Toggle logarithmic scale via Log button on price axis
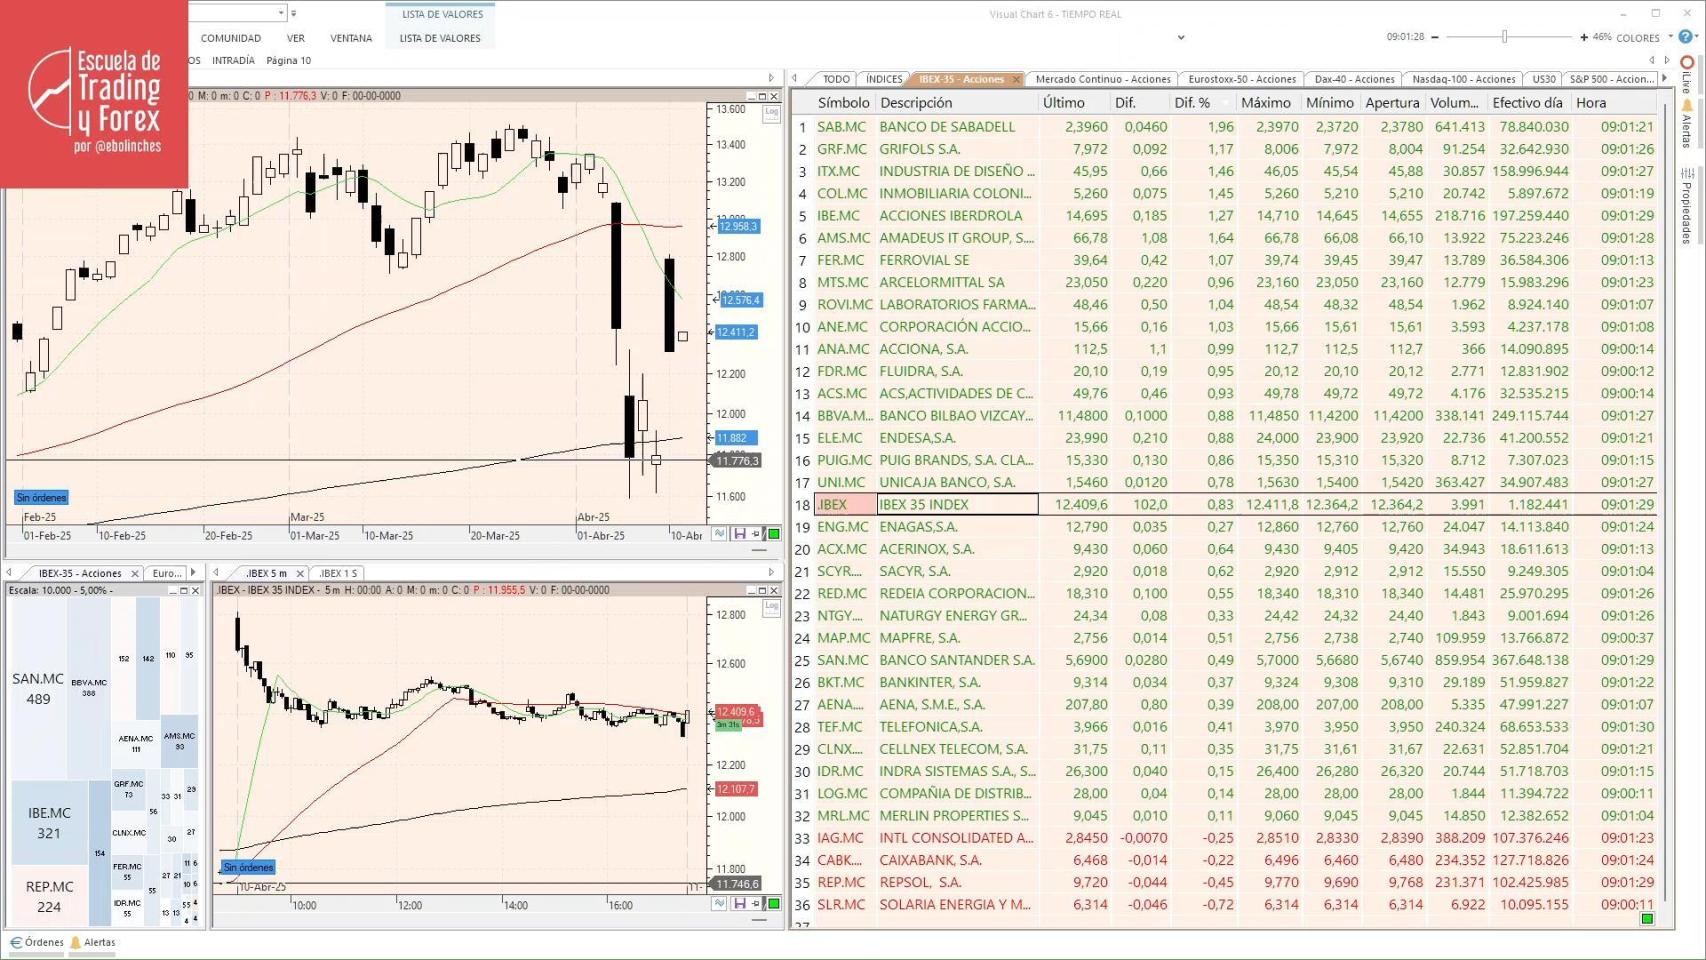 pos(770,112)
